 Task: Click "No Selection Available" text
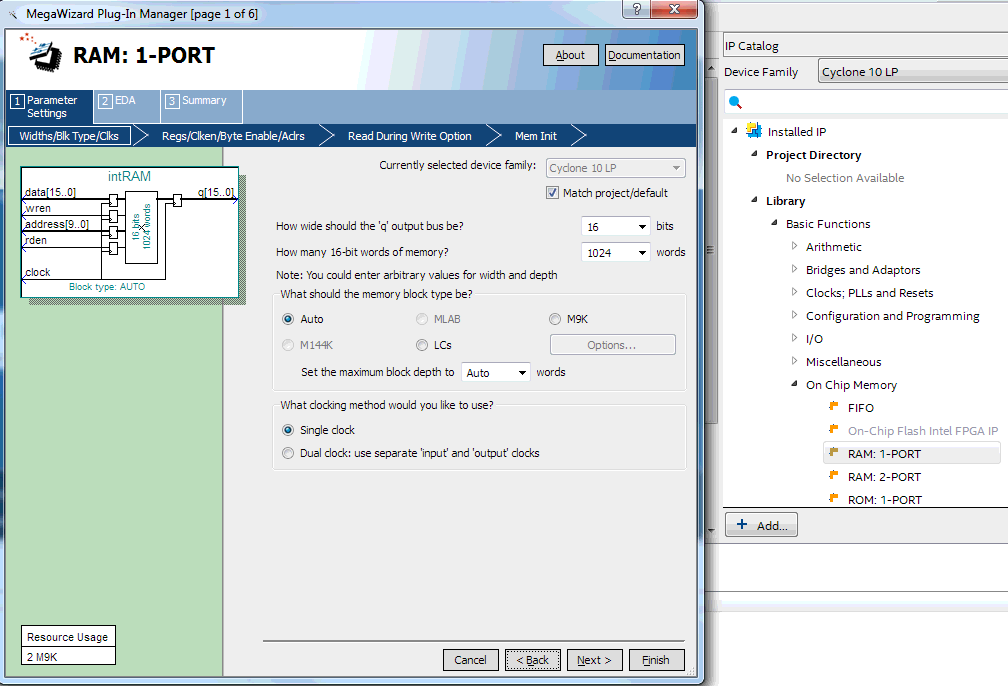click(x=845, y=177)
